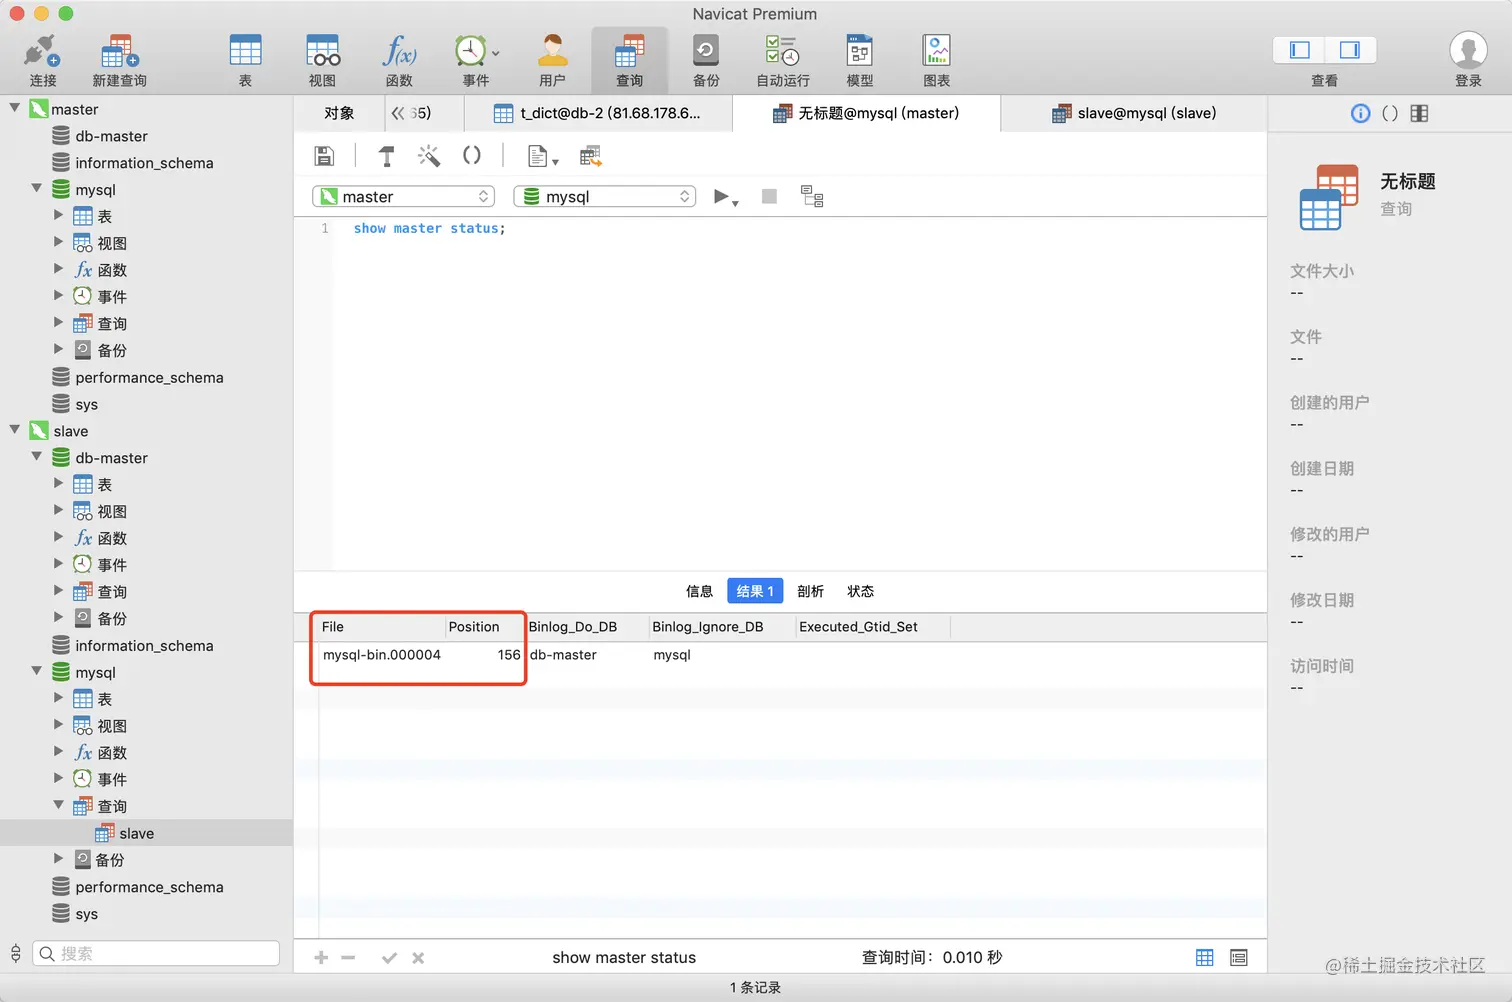This screenshot has height=1002, width=1512.
Task: Apply changes with the checkmark button
Action: 389,958
